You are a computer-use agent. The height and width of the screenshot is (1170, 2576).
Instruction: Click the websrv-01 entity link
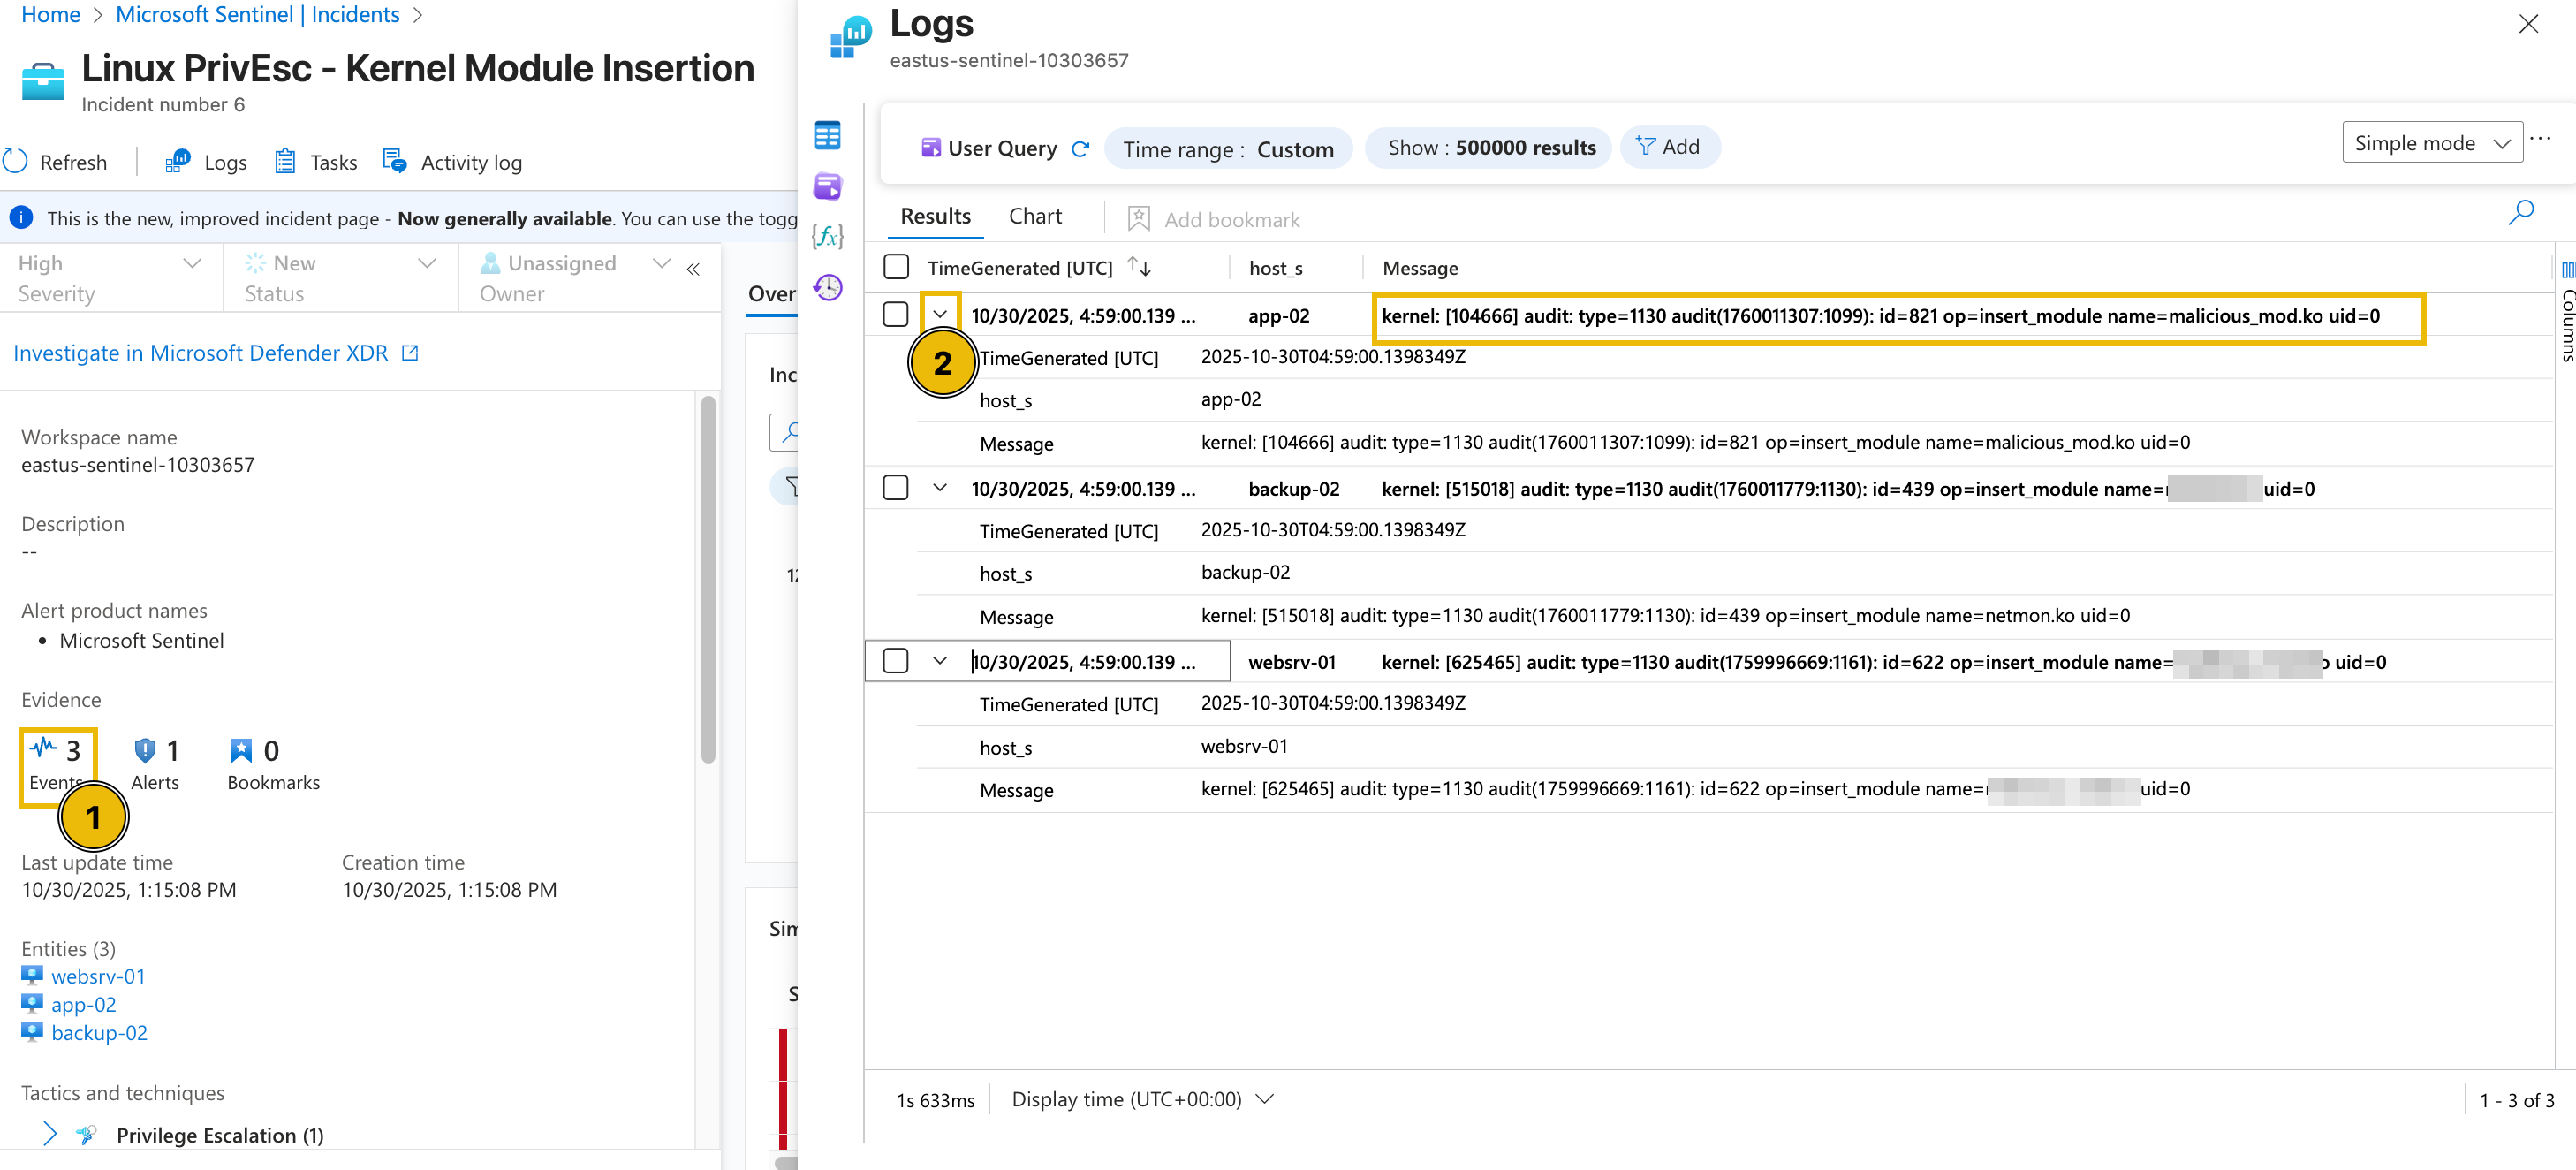tap(98, 976)
